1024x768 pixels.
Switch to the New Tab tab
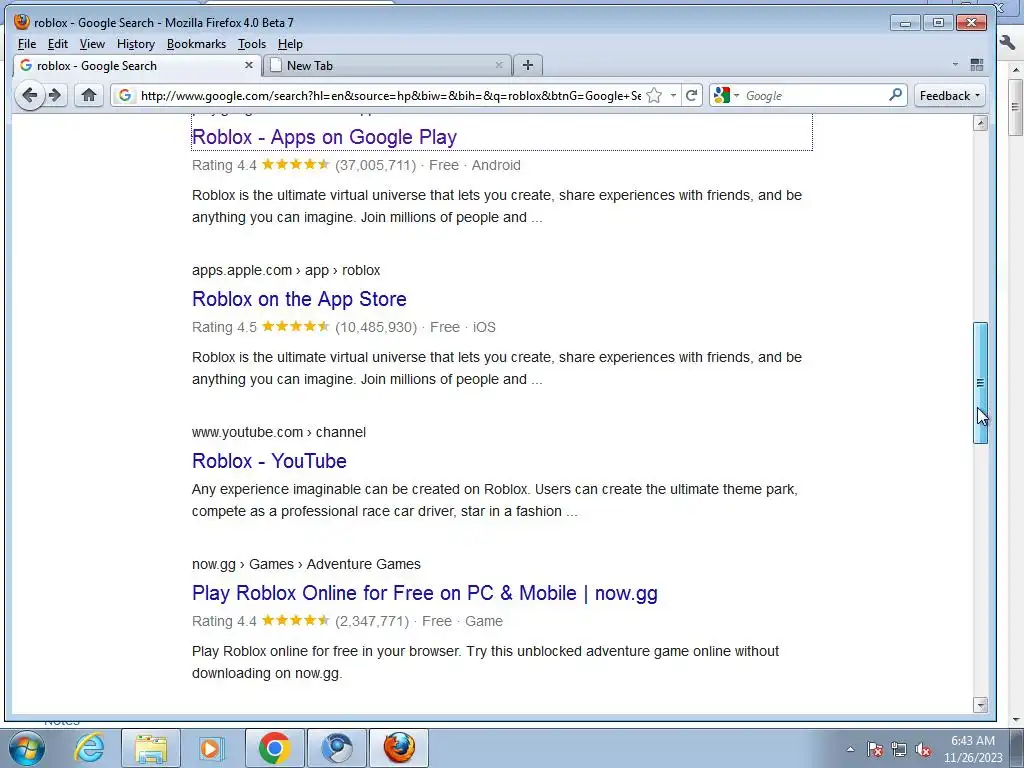pos(387,65)
